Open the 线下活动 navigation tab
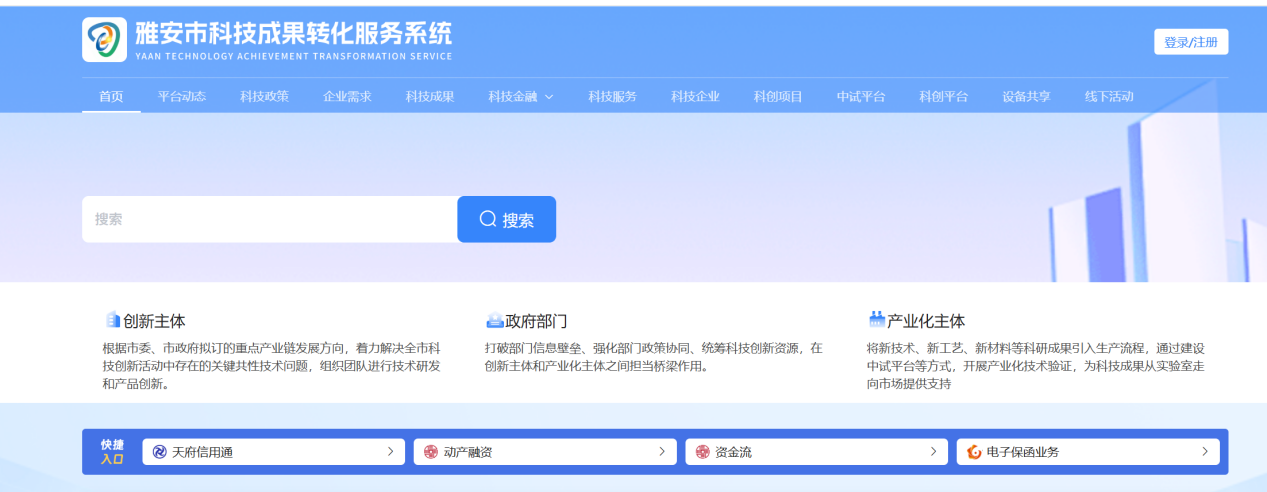The width and height of the screenshot is (1267, 492). click(1109, 97)
